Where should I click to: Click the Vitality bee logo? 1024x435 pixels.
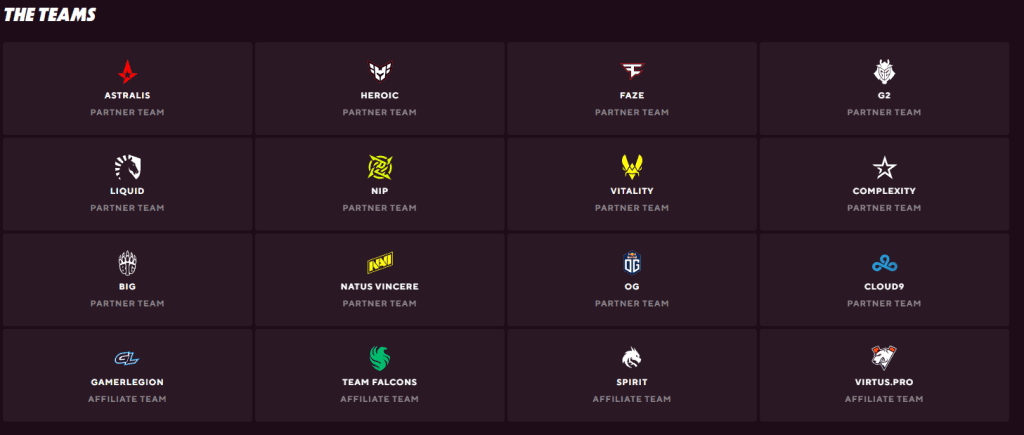pos(632,166)
